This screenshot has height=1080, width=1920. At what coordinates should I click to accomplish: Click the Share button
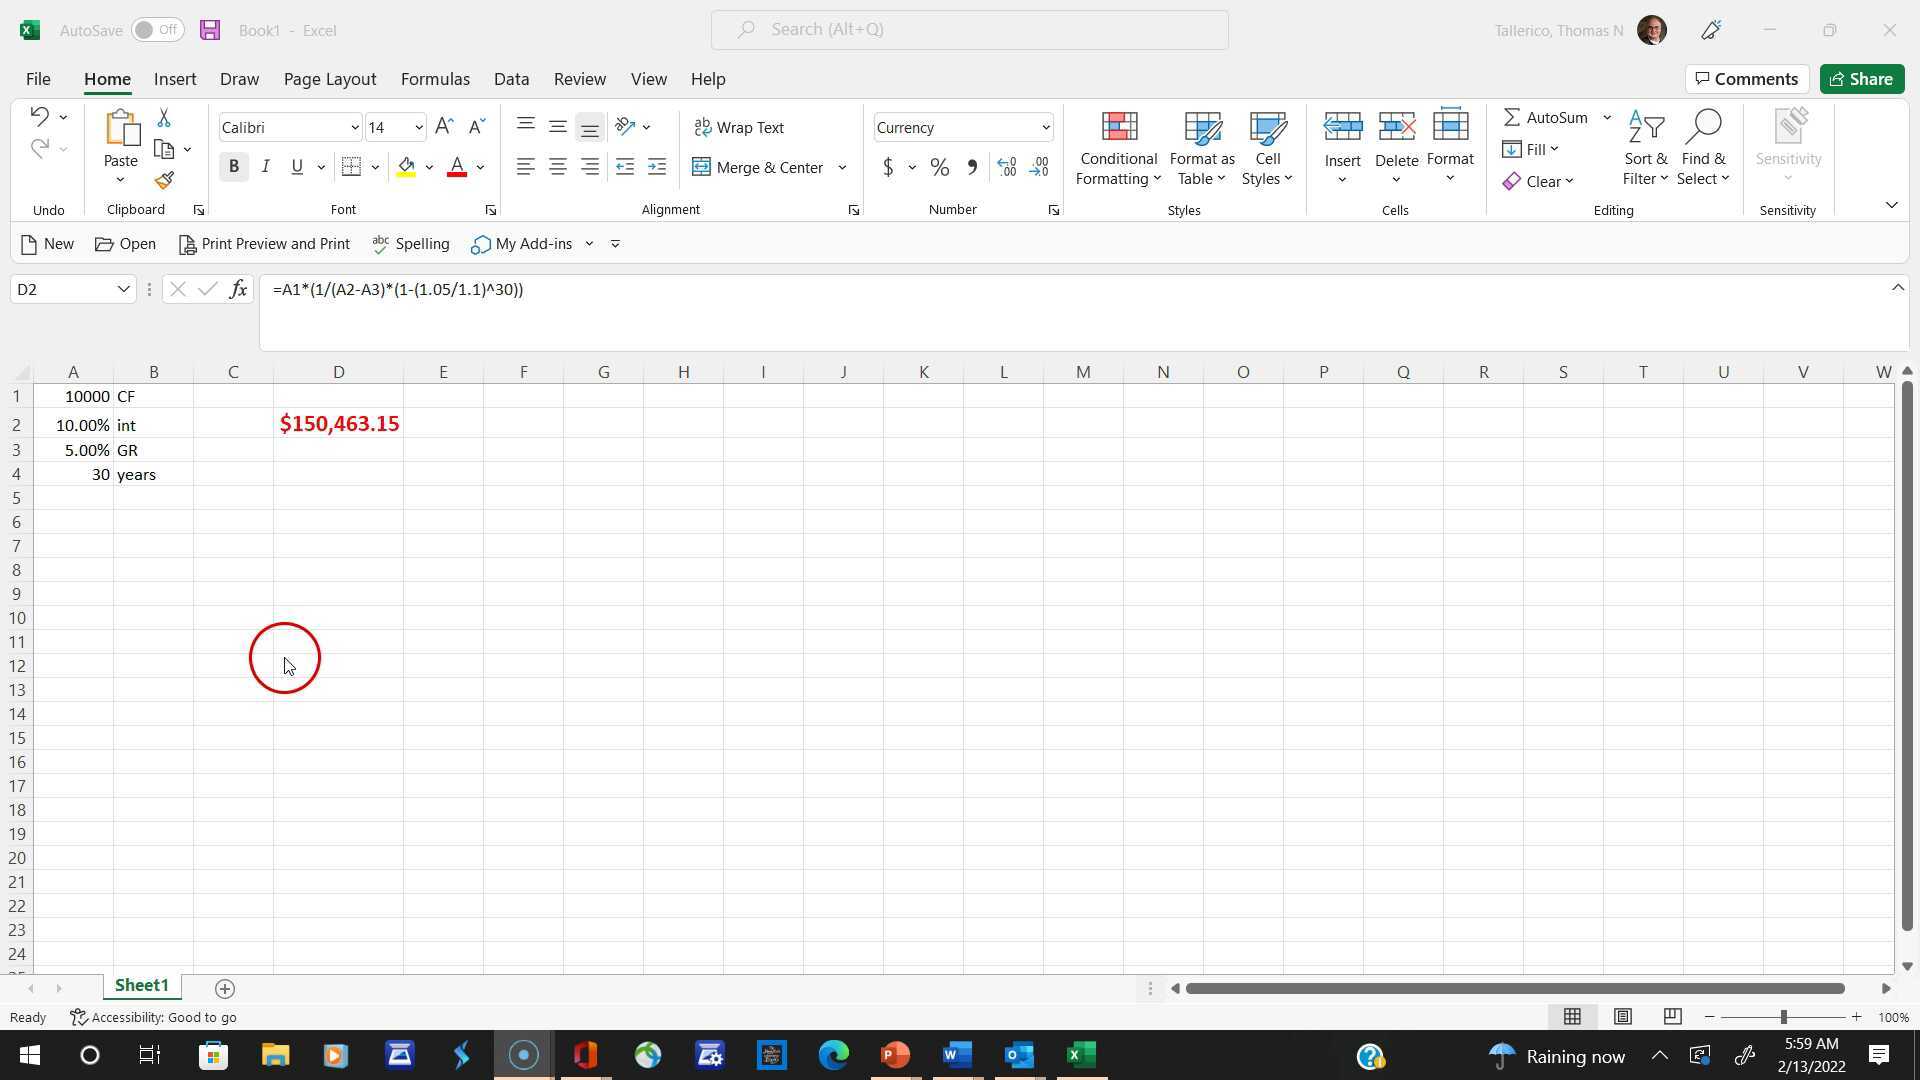tap(1860, 78)
